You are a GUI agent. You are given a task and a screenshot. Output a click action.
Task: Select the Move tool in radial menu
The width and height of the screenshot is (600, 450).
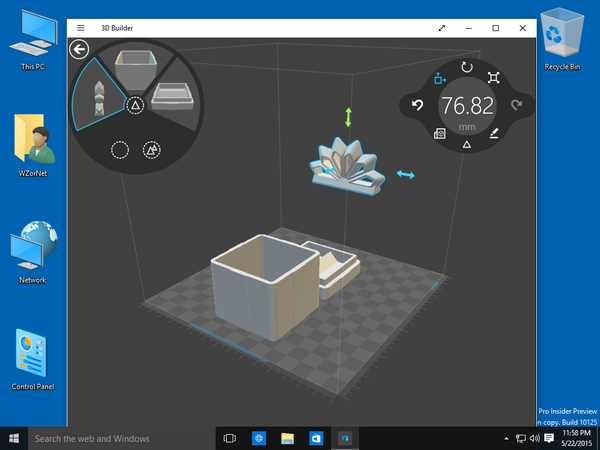pyautogui.click(x=440, y=78)
